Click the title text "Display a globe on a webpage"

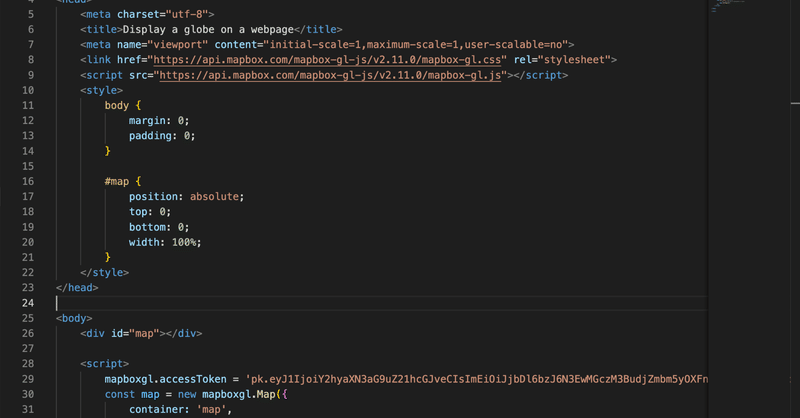pyautogui.click(x=208, y=30)
